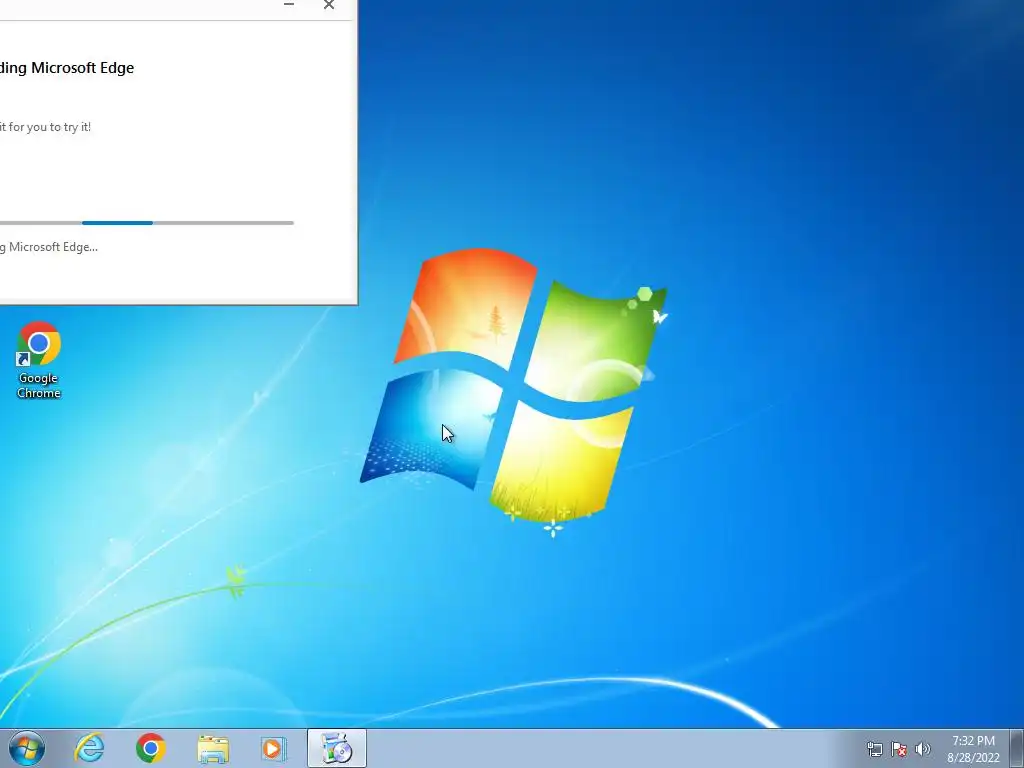Open Windows Media Player from the taskbar
Viewport: 1024px width, 768px height.
coord(274,748)
